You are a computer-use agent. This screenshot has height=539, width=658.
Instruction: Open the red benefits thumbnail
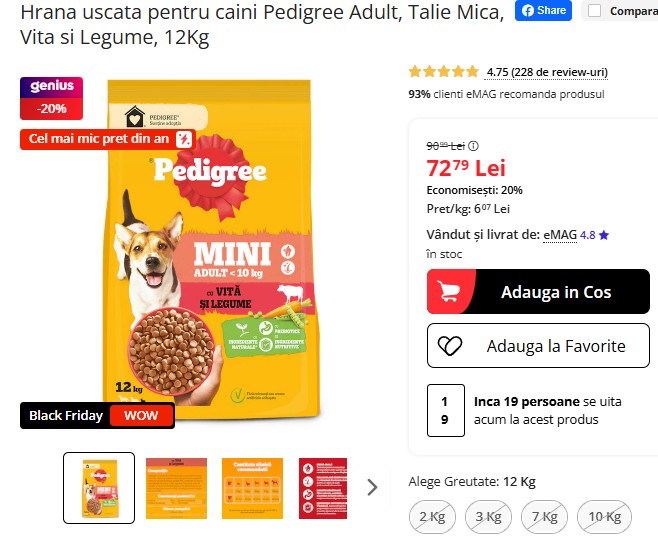[323, 488]
